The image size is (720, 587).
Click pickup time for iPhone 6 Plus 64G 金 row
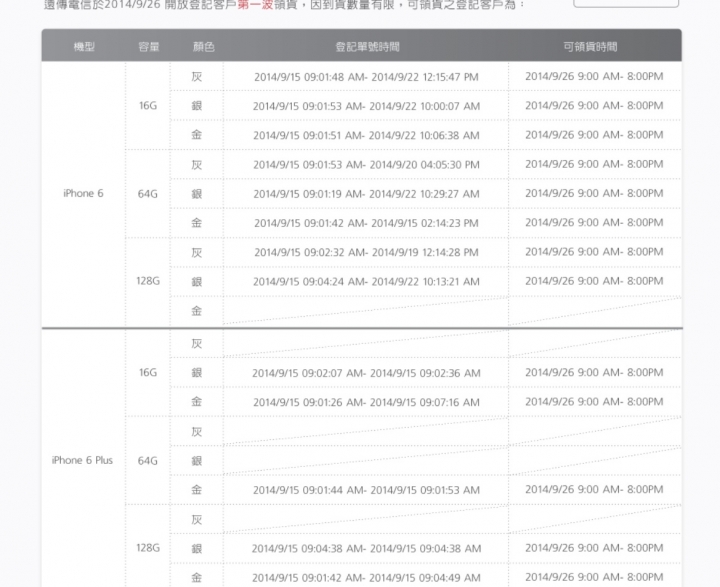coord(594,490)
